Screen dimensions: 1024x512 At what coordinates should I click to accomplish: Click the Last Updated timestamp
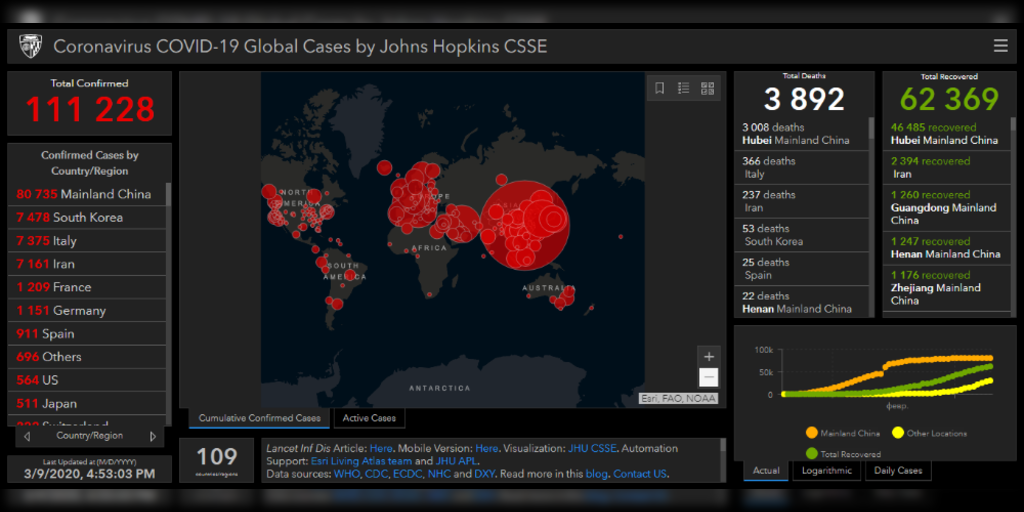click(89, 473)
